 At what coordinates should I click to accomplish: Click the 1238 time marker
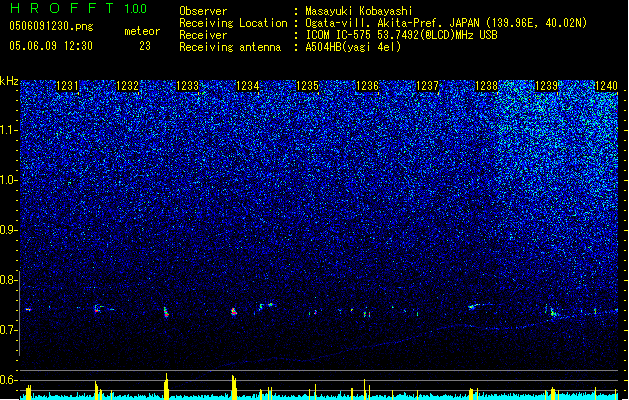pos(487,86)
